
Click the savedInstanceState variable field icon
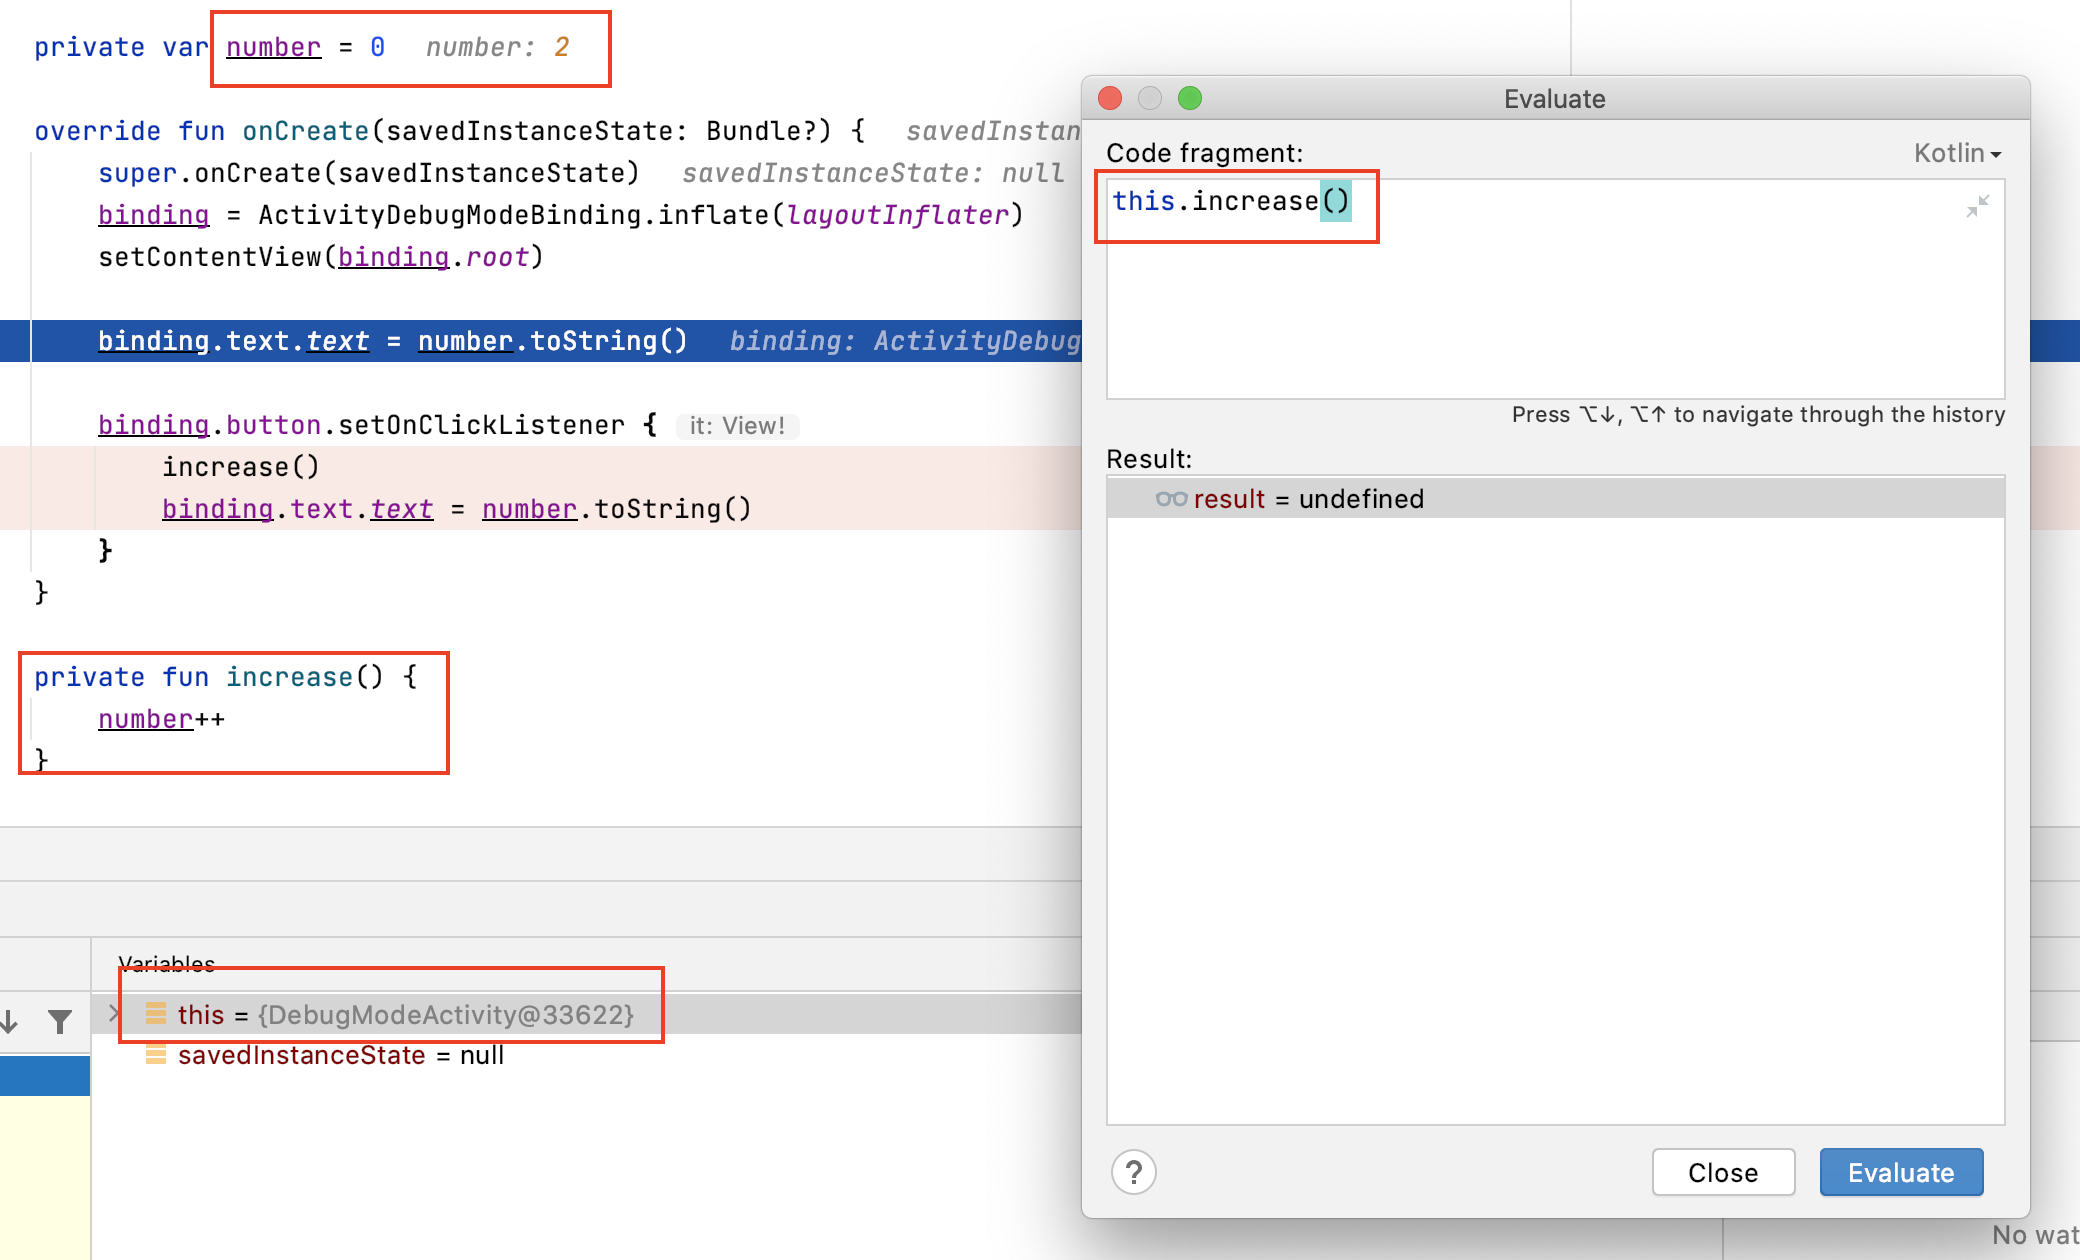[x=155, y=1055]
